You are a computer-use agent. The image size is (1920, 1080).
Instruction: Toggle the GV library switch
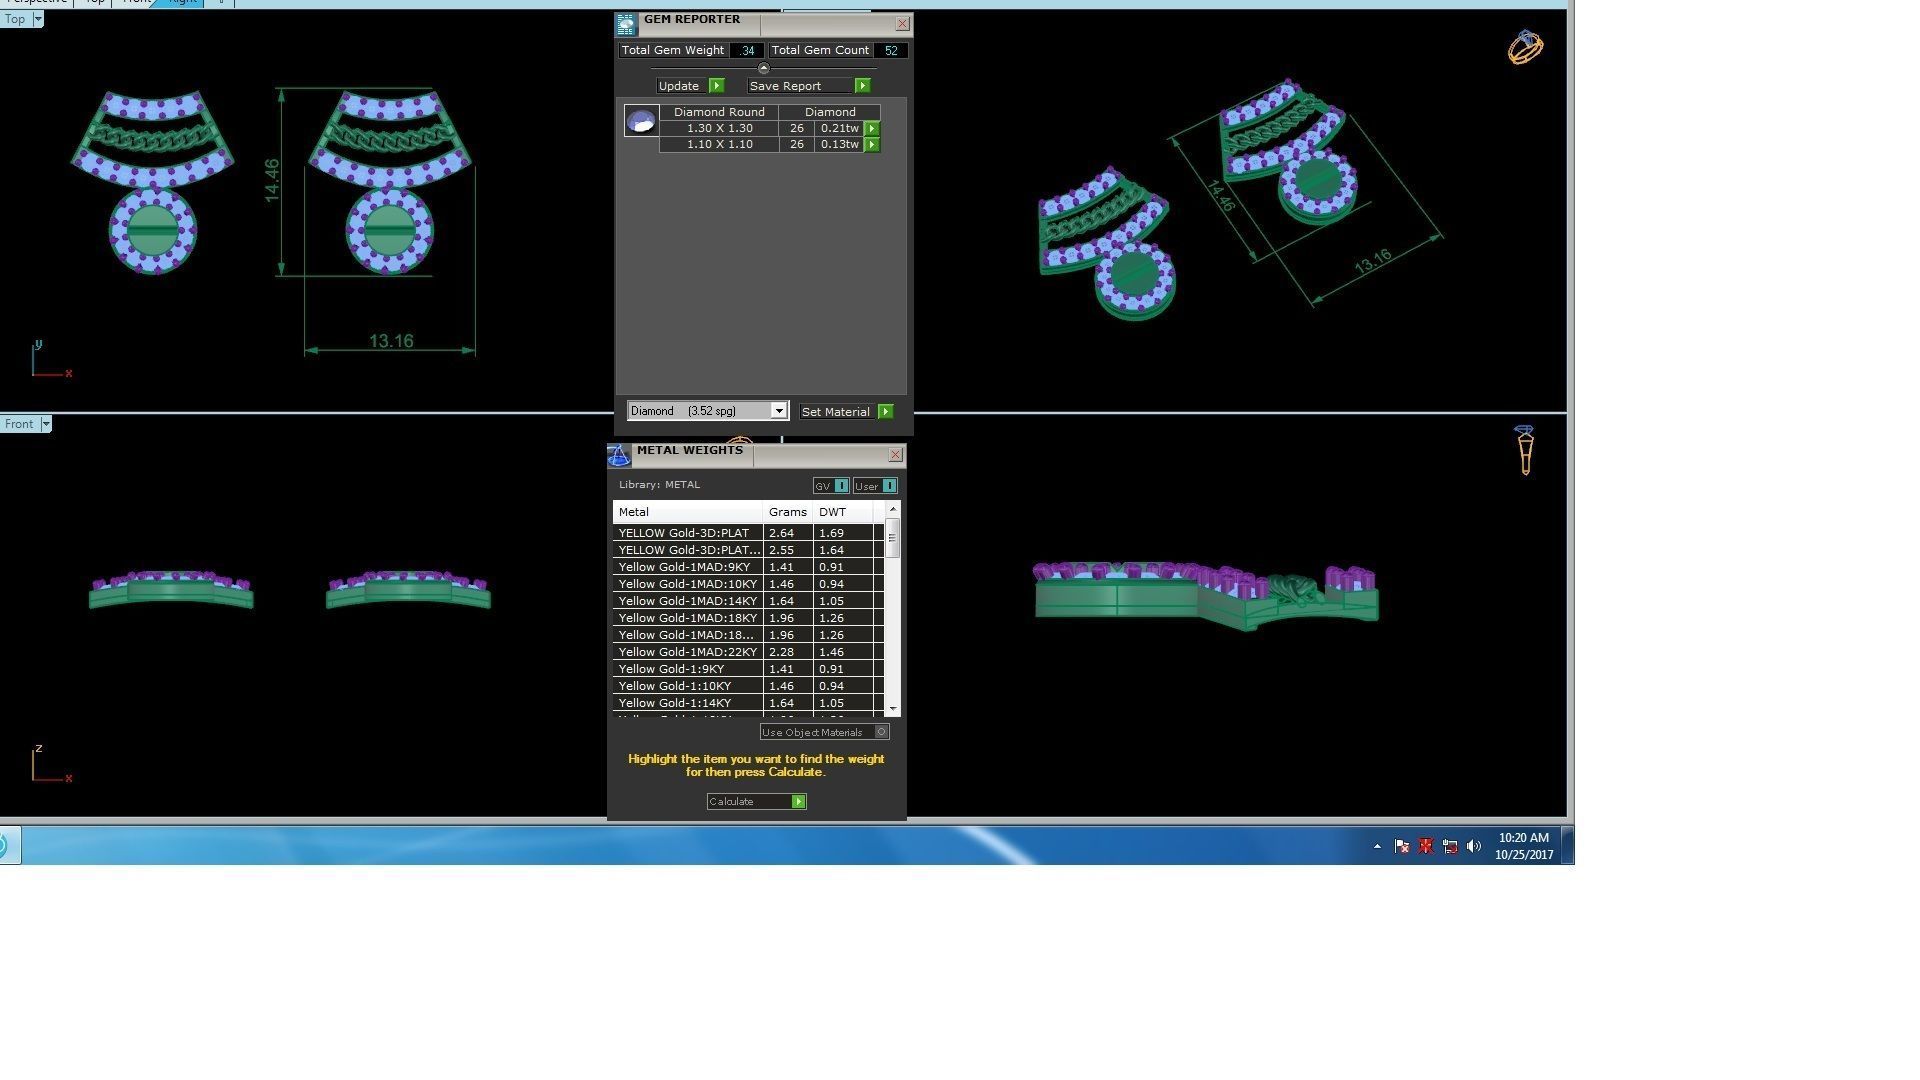(841, 486)
